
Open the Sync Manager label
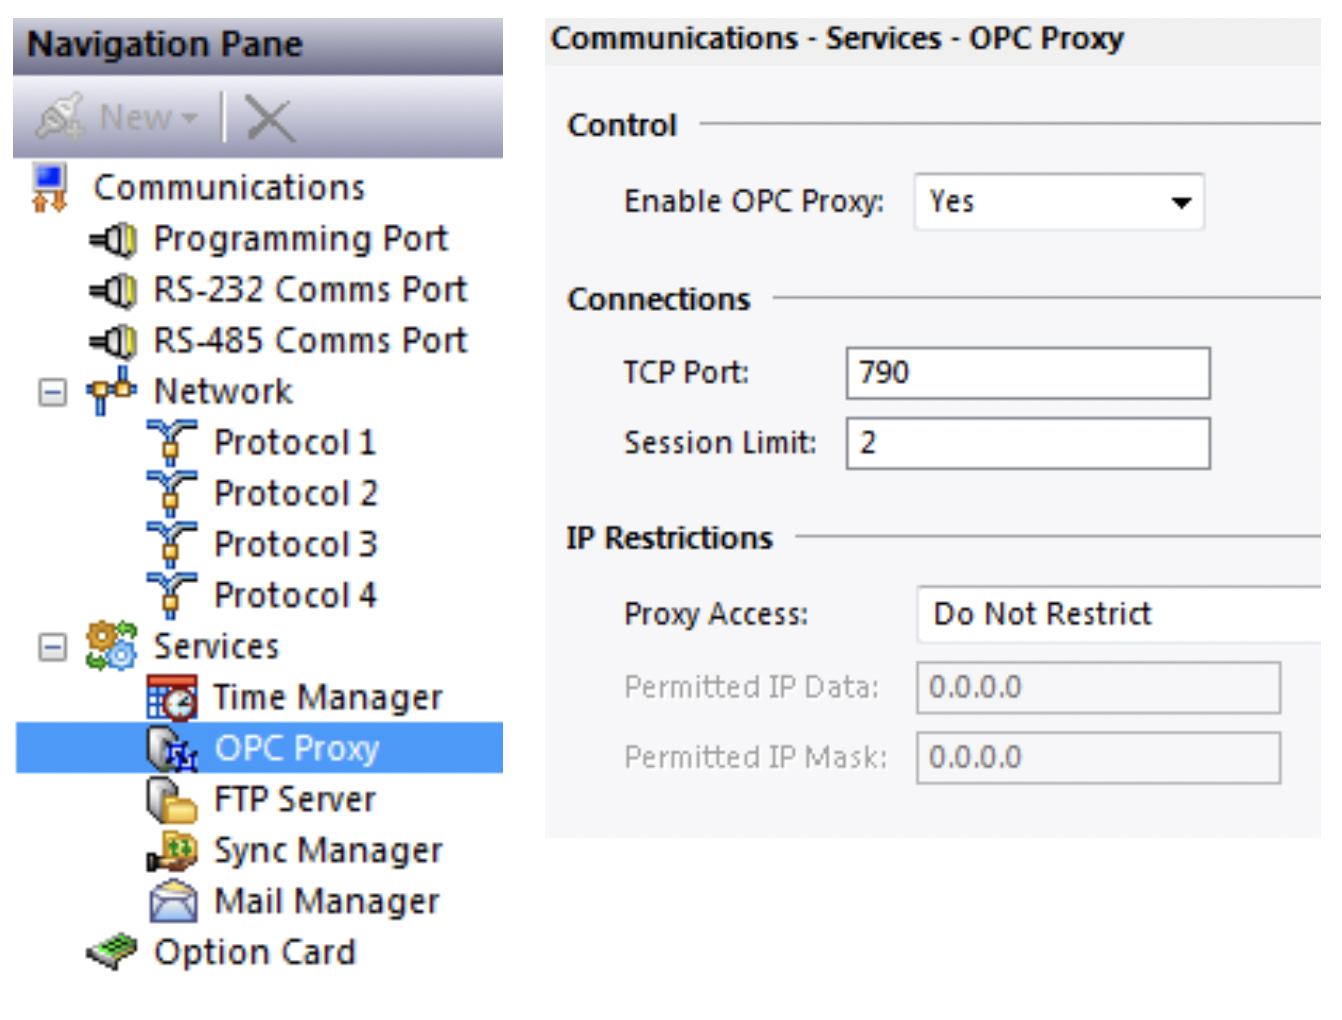click(328, 851)
